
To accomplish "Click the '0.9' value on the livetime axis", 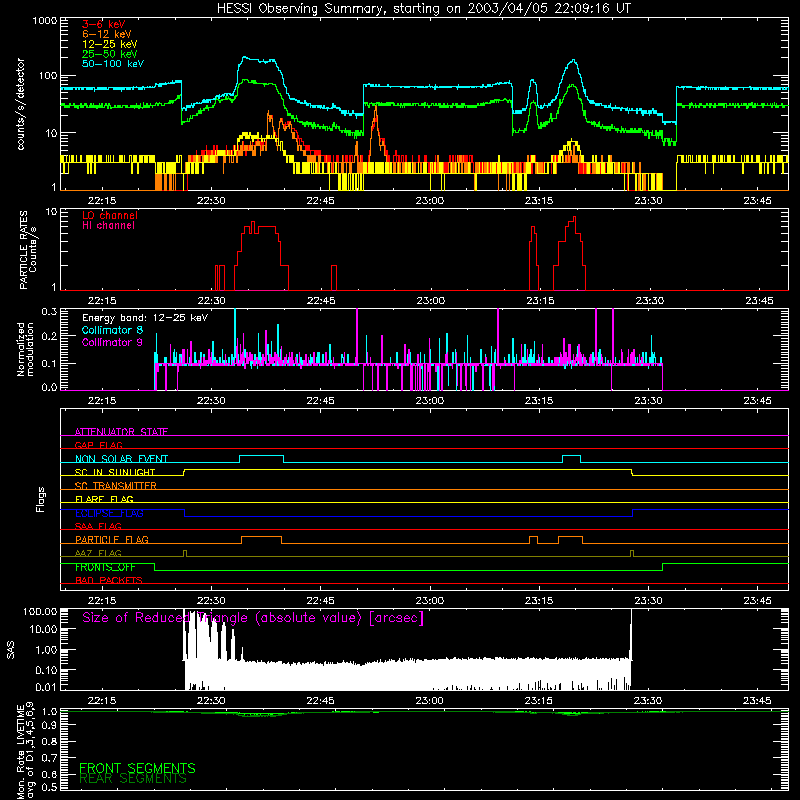I will tap(49, 725).
